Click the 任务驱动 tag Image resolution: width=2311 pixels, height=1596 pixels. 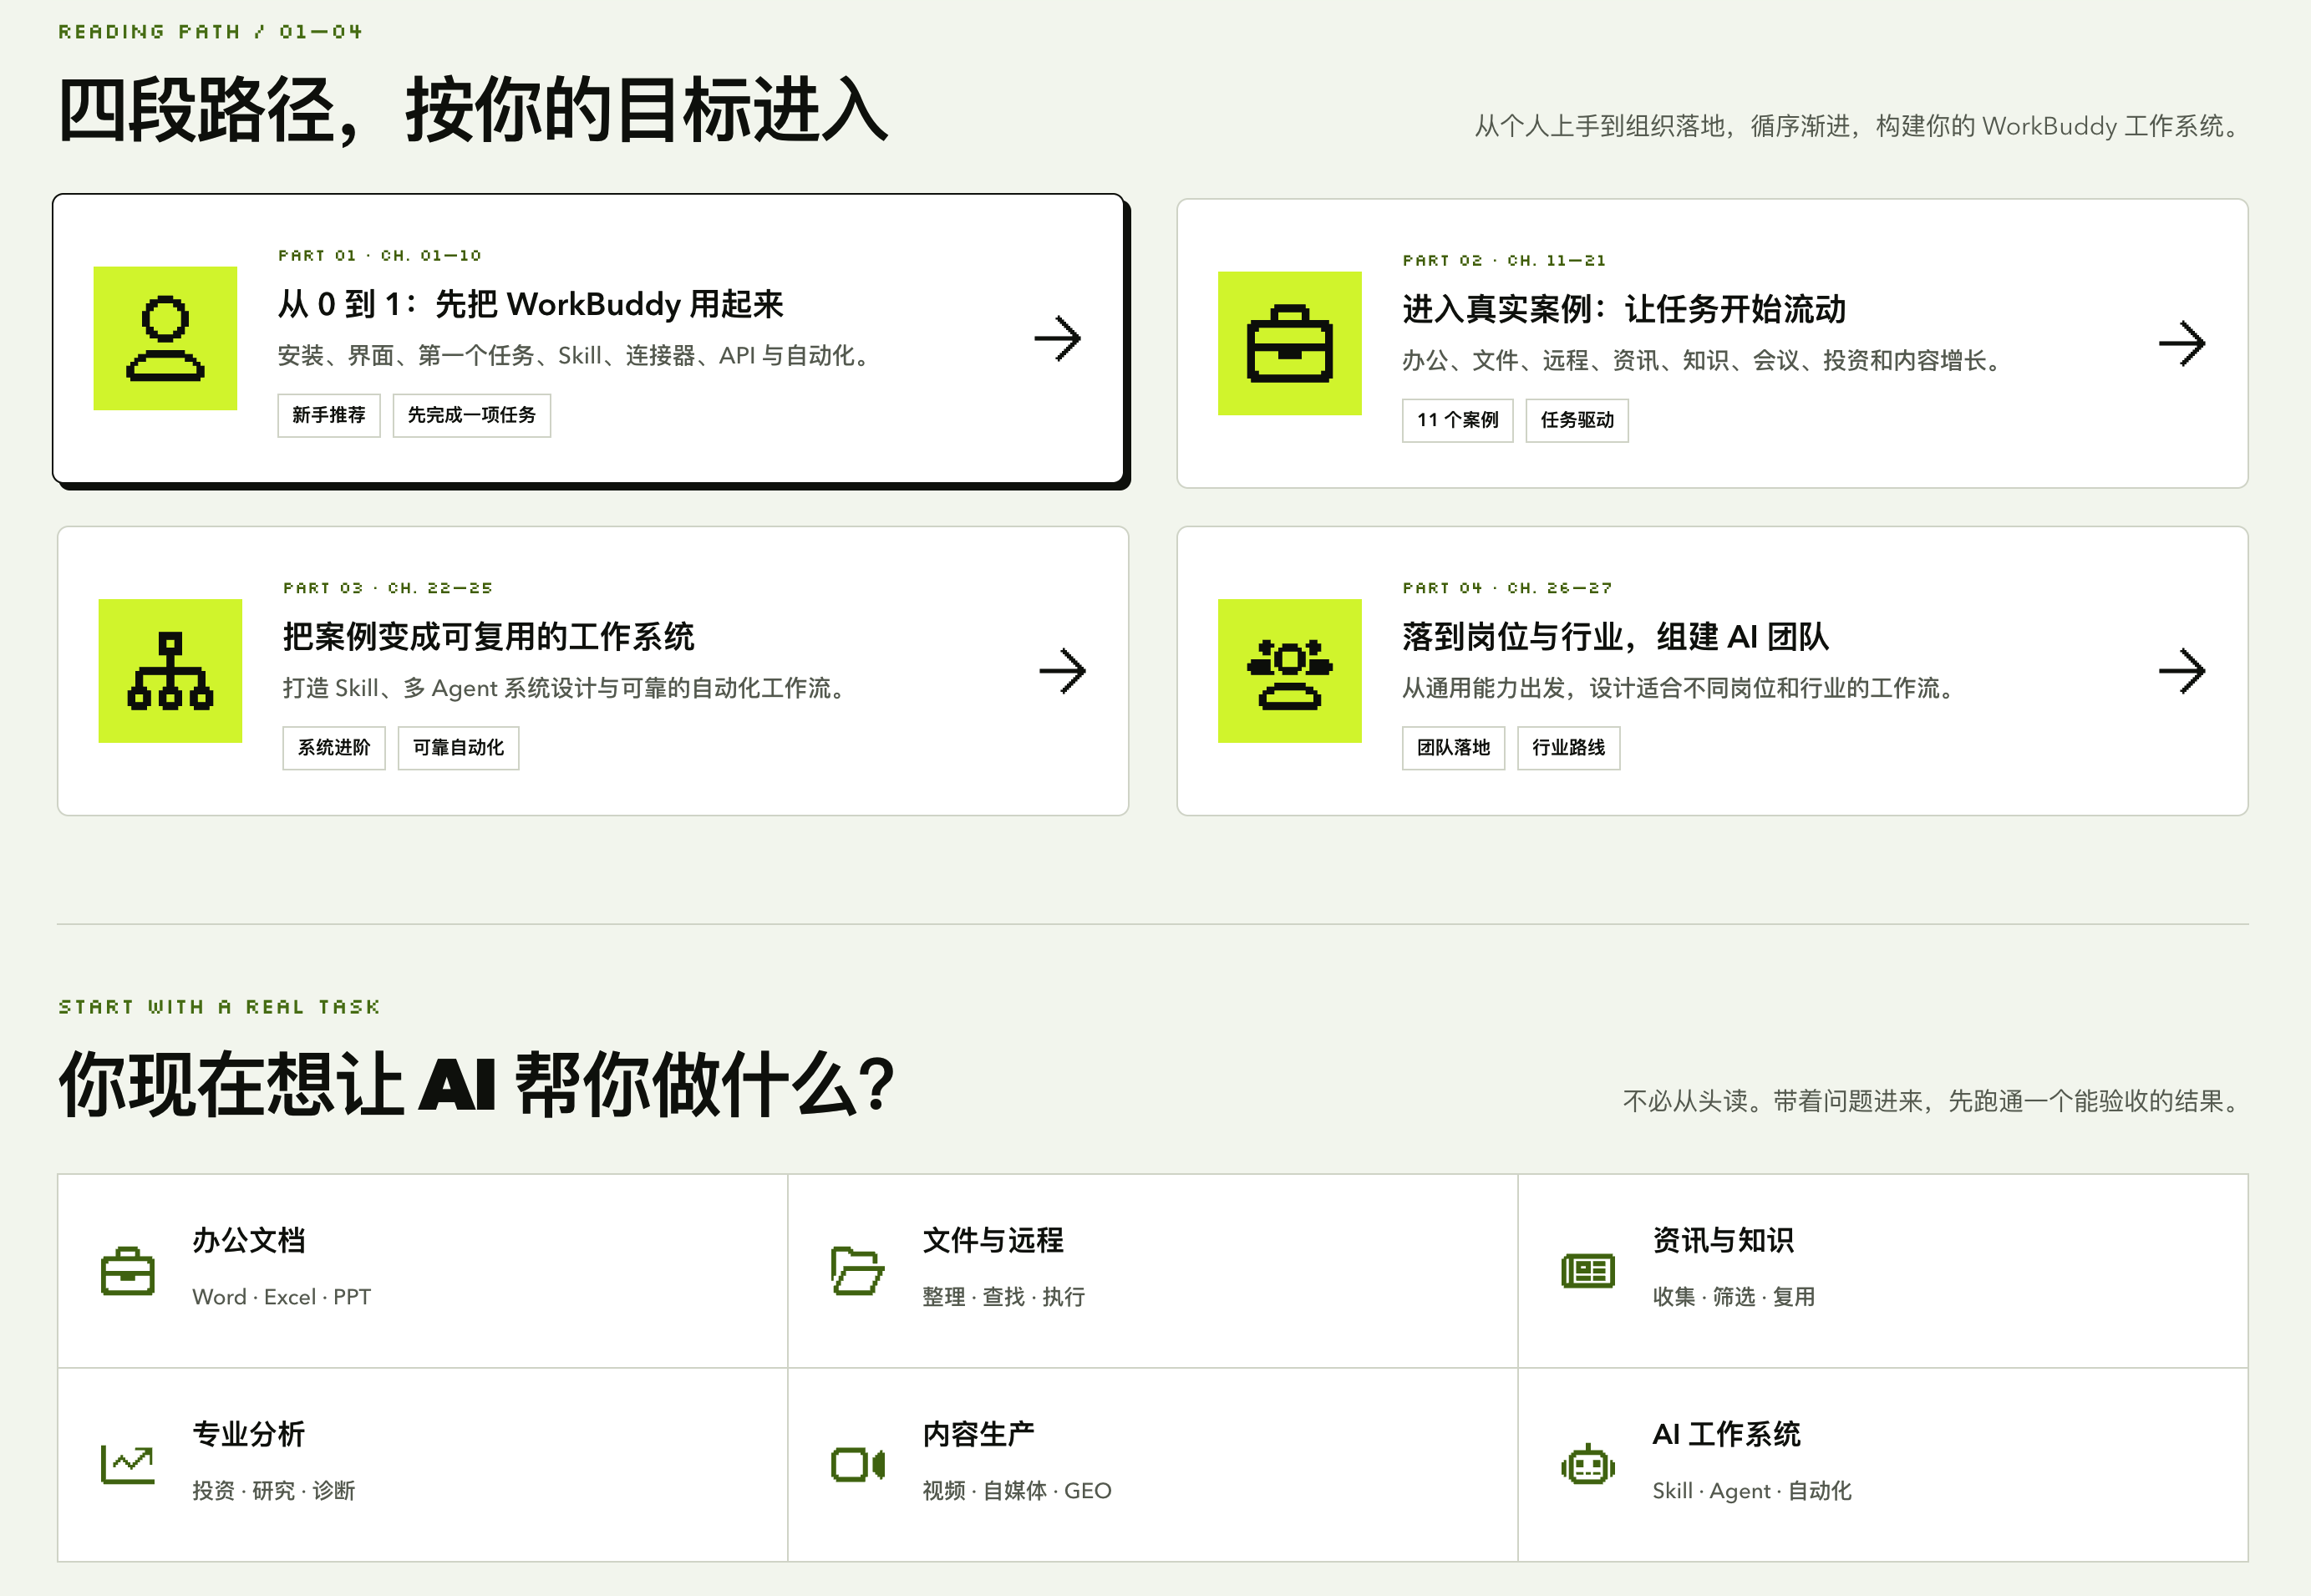coord(1577,420)
